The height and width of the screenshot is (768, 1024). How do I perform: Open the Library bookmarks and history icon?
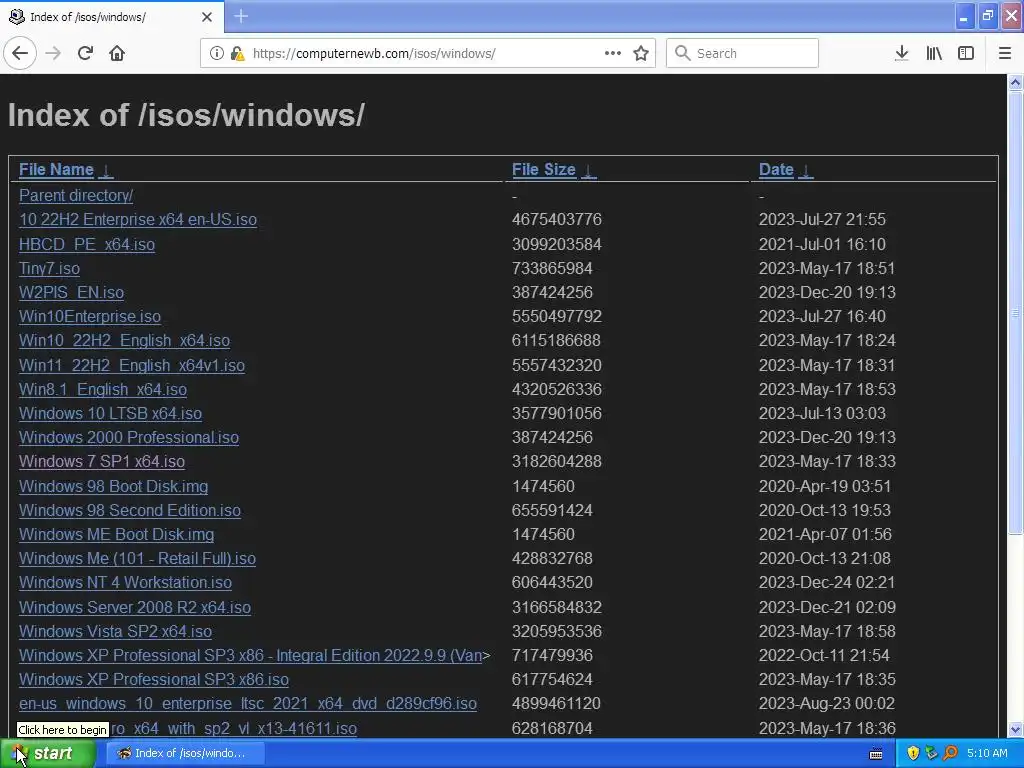[x=934, y=53]
